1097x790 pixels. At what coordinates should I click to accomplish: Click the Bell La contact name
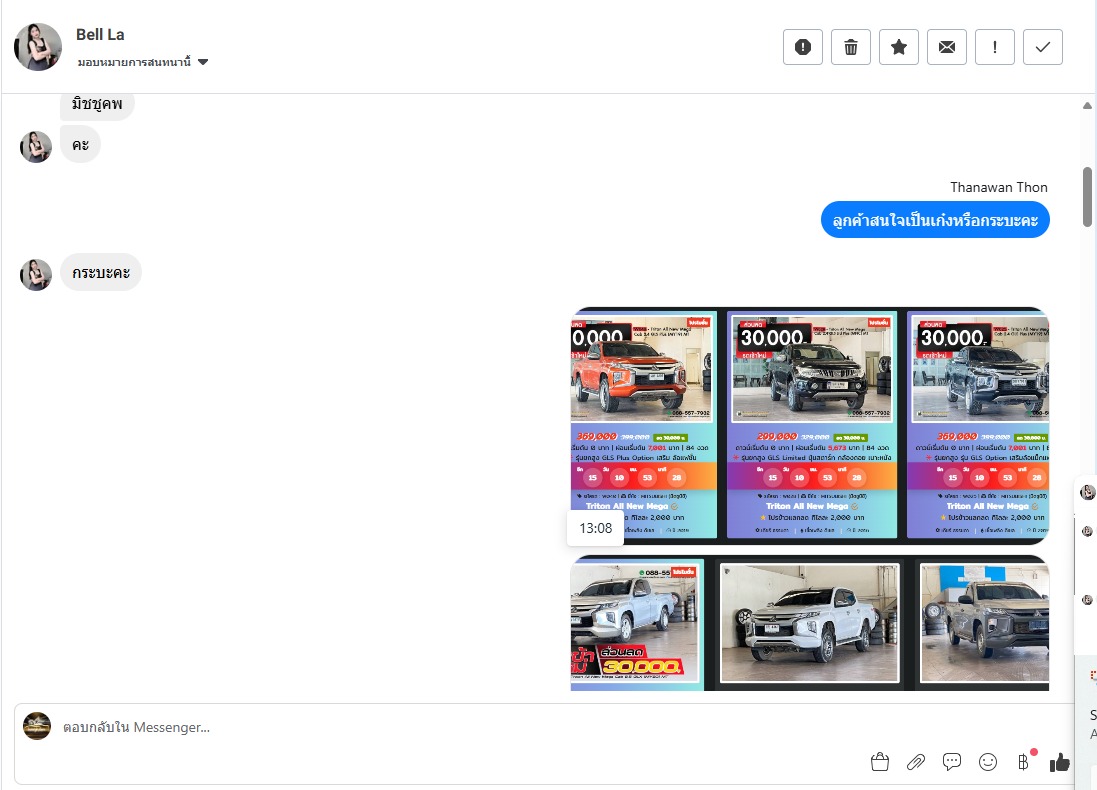[100, 35]
